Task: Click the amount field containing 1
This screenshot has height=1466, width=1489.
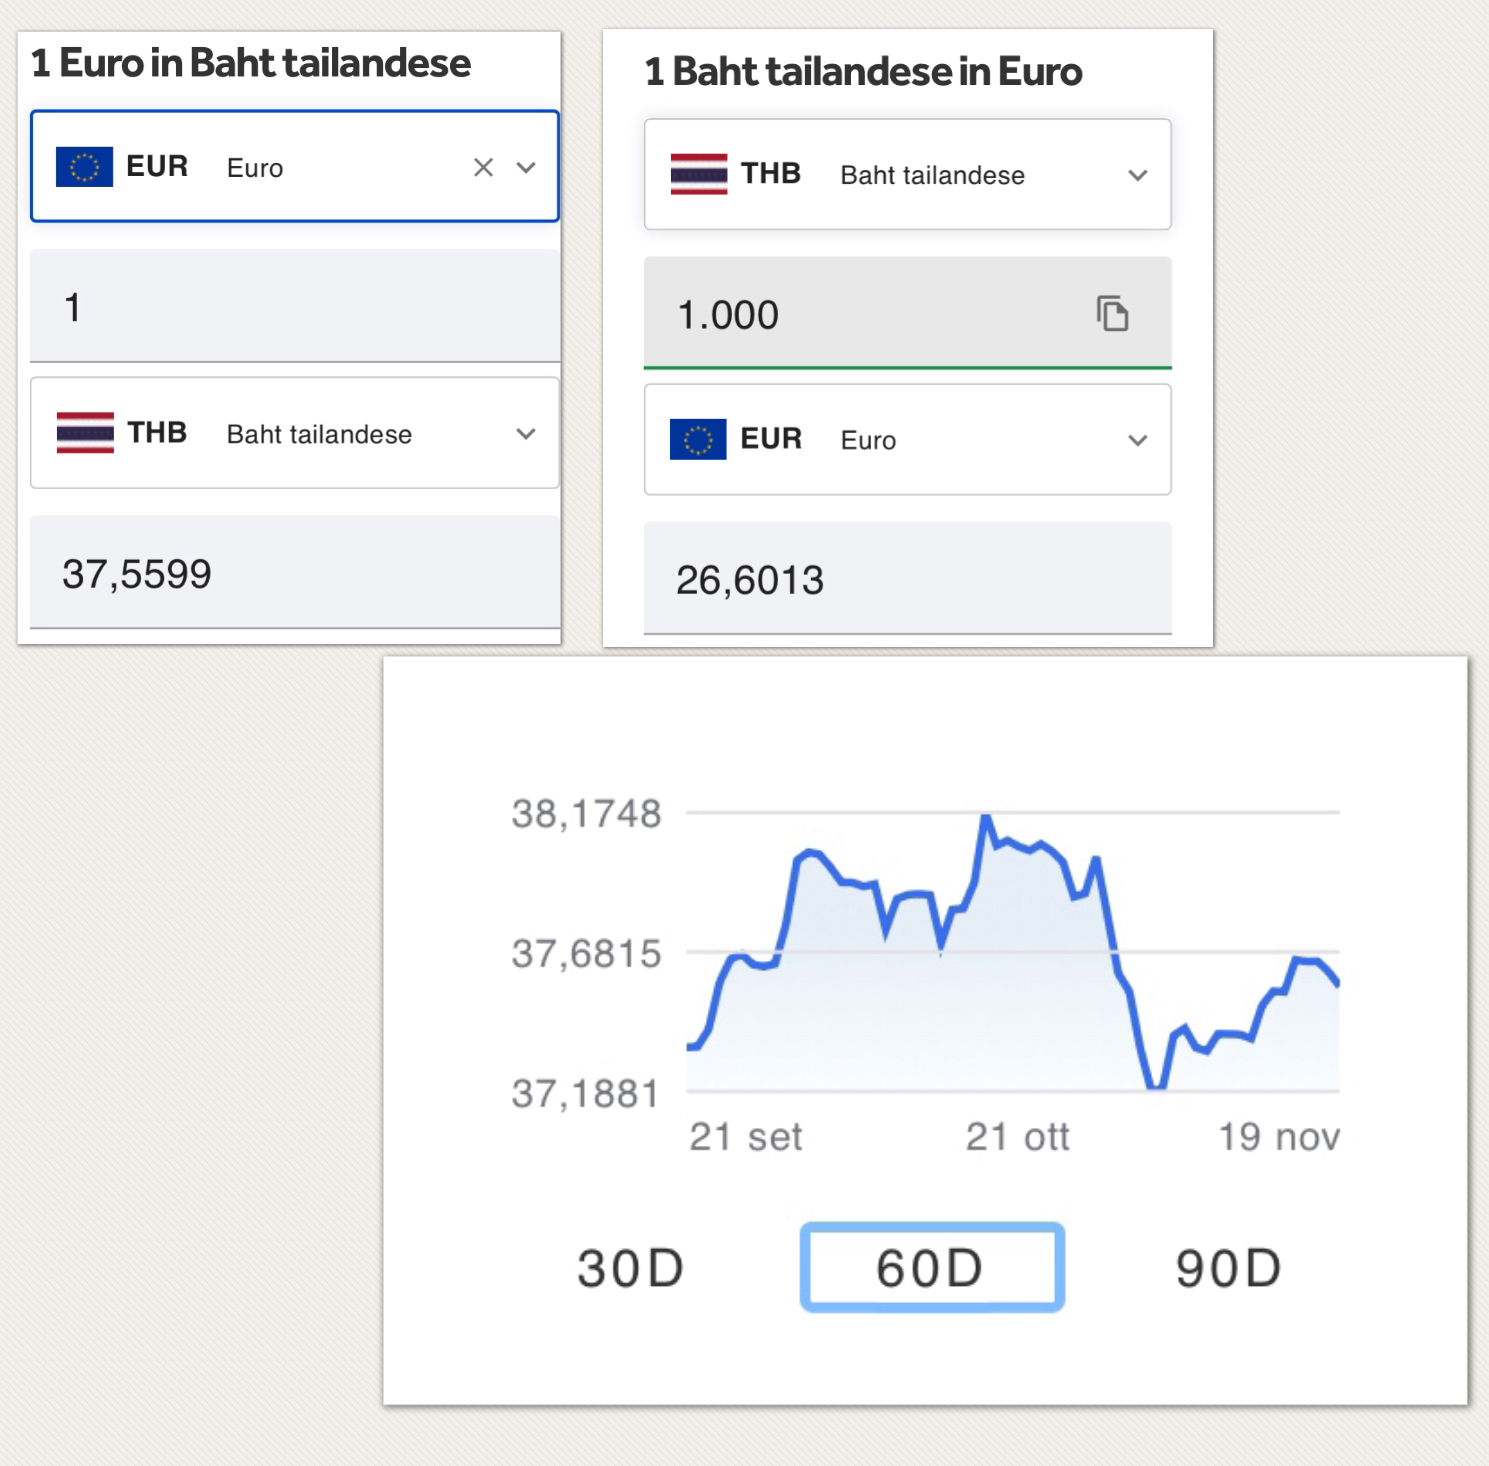Action: click(295, 307)
